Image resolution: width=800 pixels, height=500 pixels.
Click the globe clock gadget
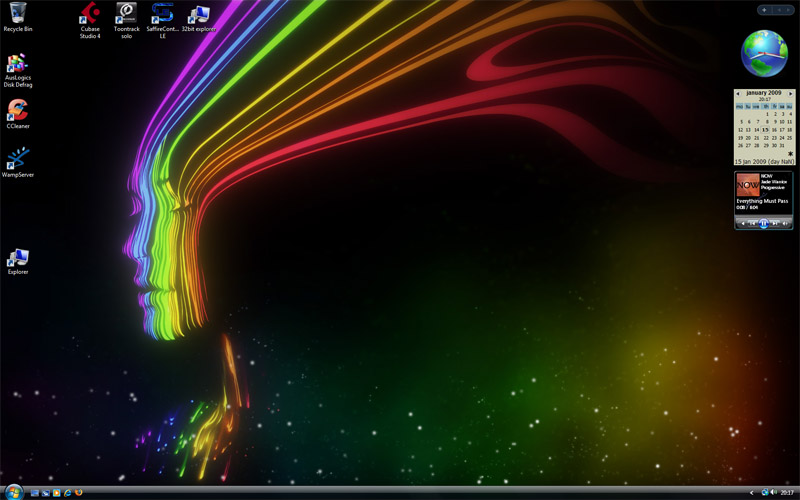(x=765, y=53)
